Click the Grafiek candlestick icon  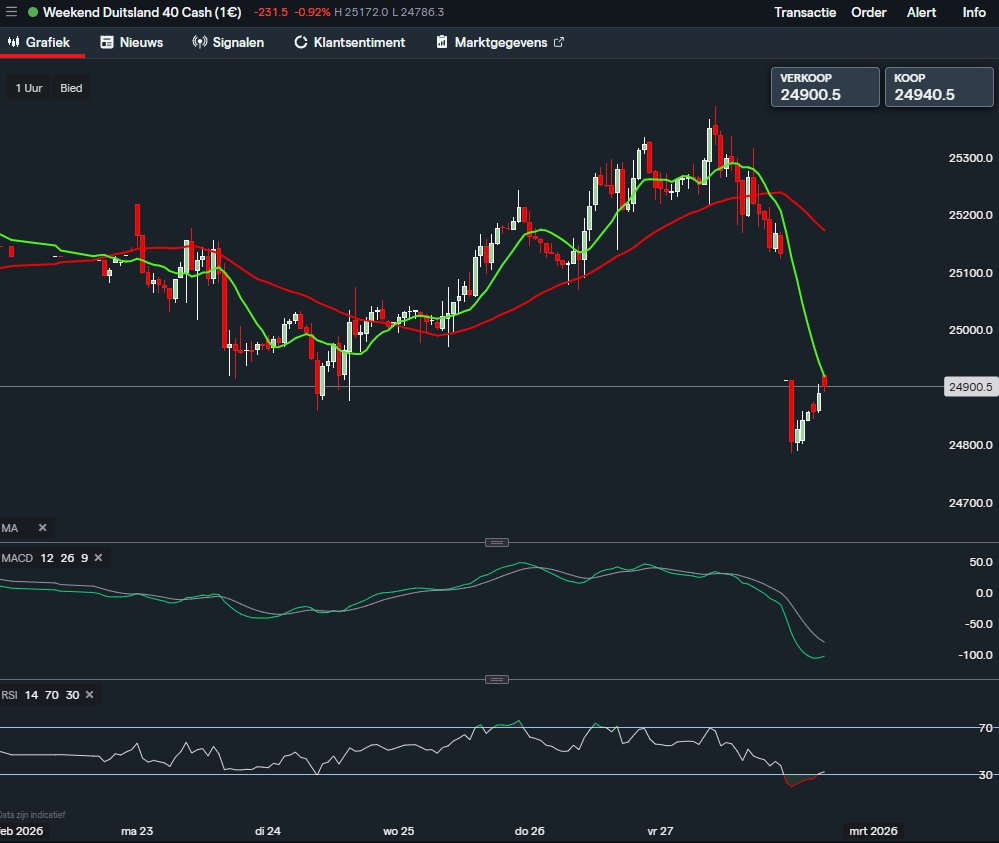pyautogui.click(x=13, y=42)
